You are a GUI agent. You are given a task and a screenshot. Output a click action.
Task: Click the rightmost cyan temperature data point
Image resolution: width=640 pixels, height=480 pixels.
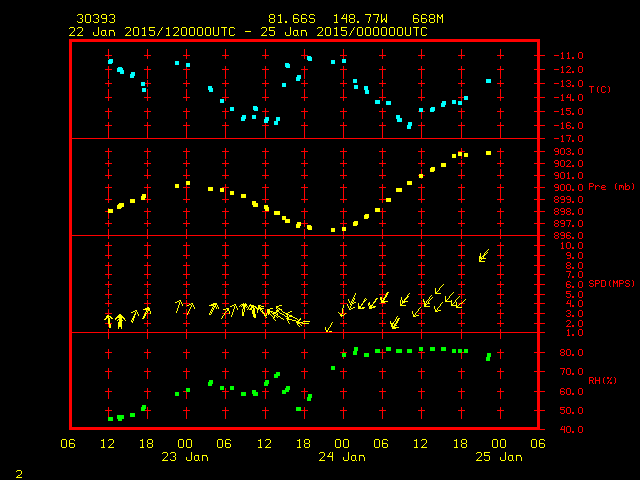click(x=488, y=81)
